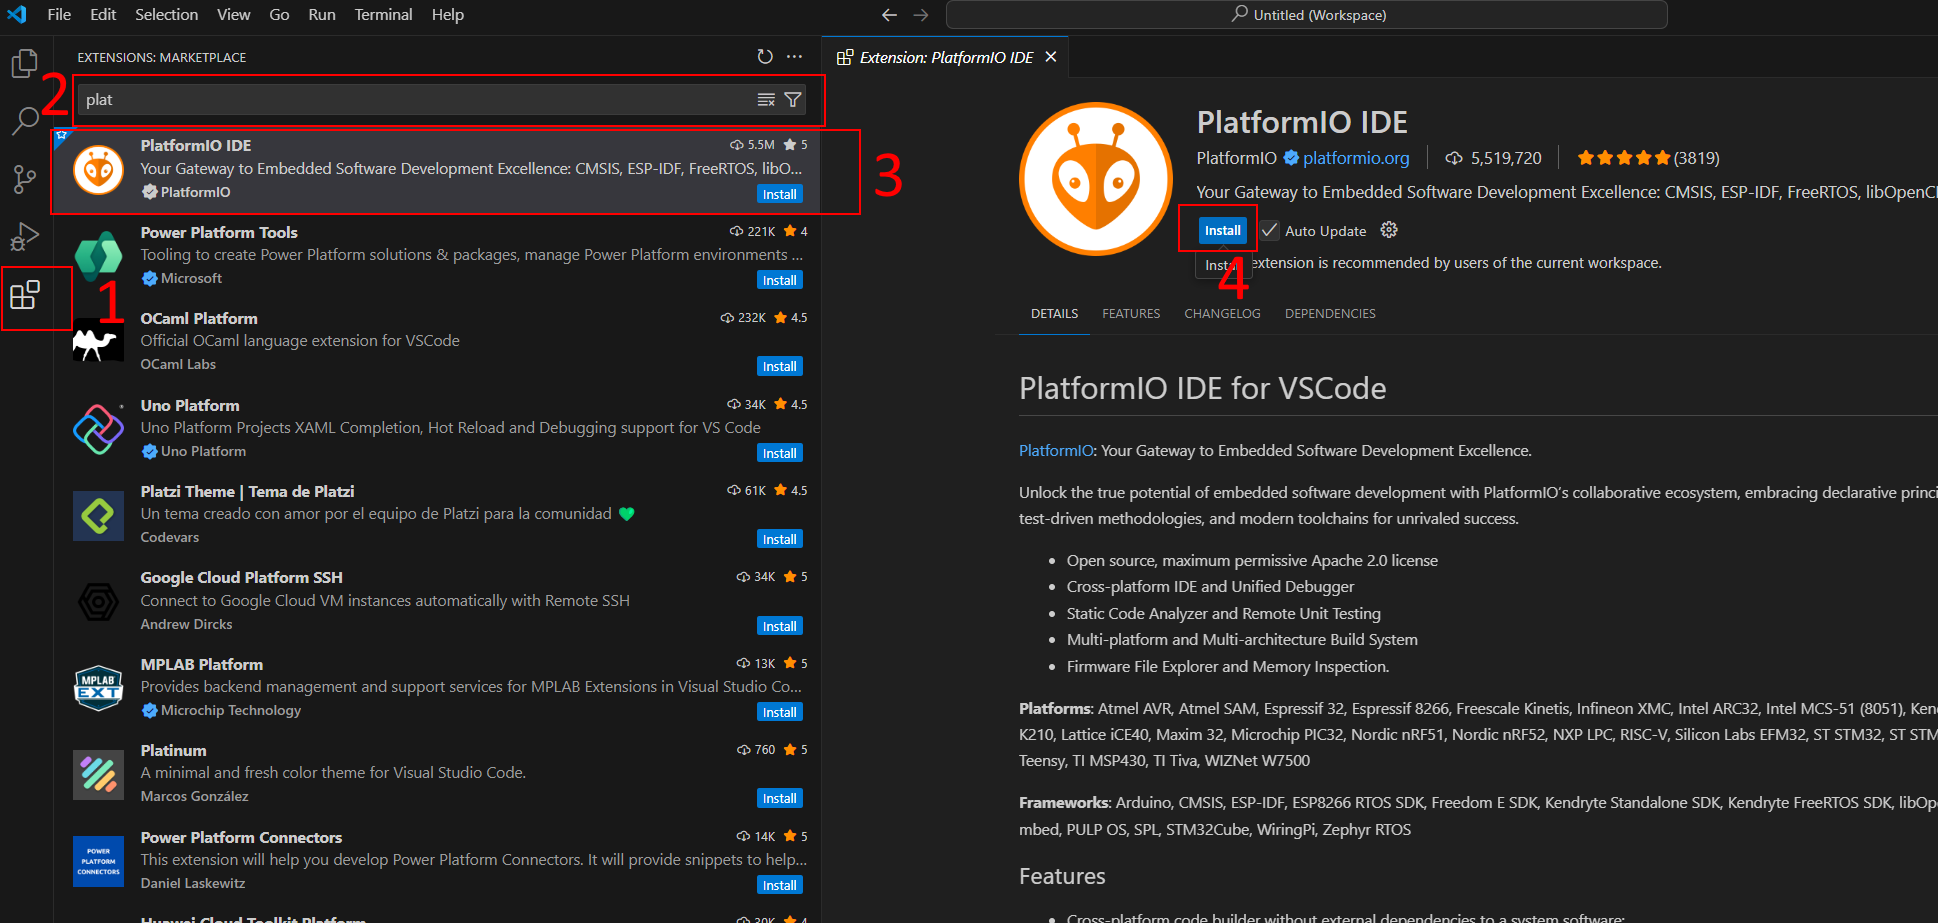Switch to the DETAILS tab
This screenshot has width=1938, height=923.
(x=1054, y=314)
